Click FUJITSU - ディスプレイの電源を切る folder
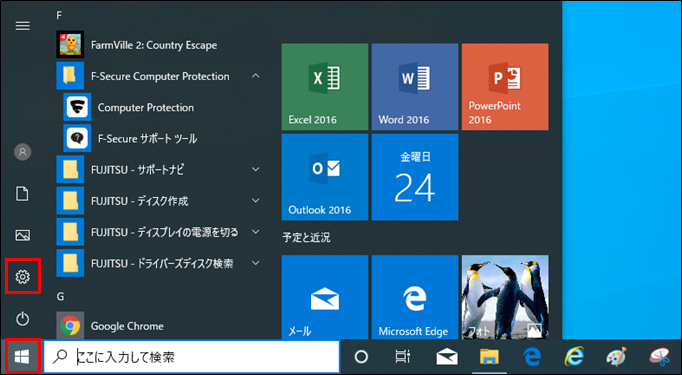Image resolution: width=682 pixels, height=375 pixels. coord(159,232)
